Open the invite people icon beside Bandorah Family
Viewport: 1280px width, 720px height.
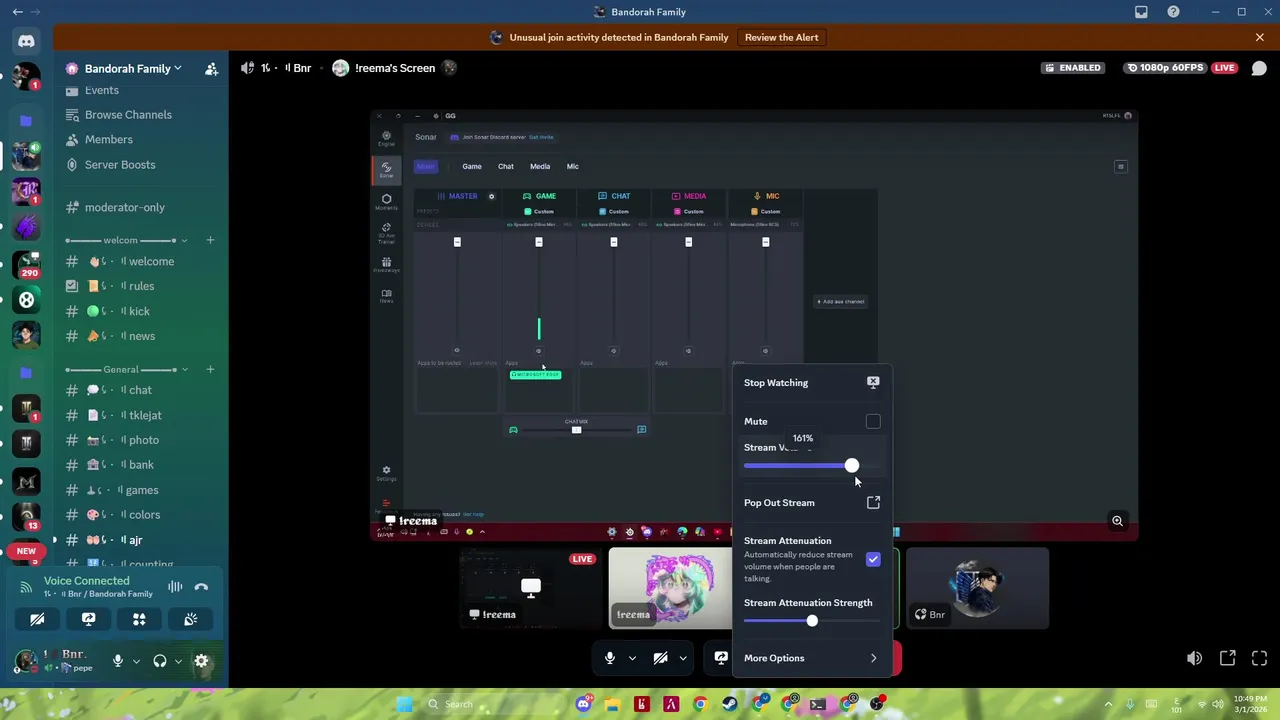point(211,69)
